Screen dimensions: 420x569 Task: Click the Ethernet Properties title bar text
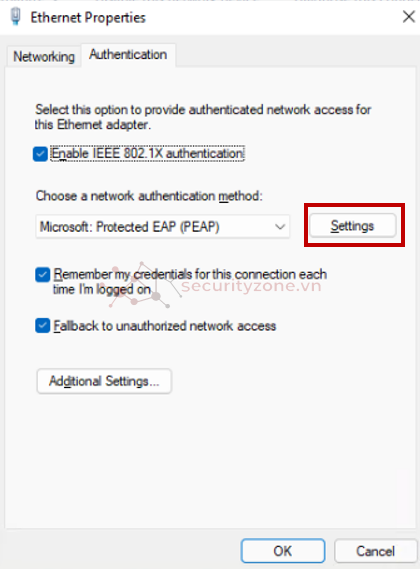pos(88,17)
